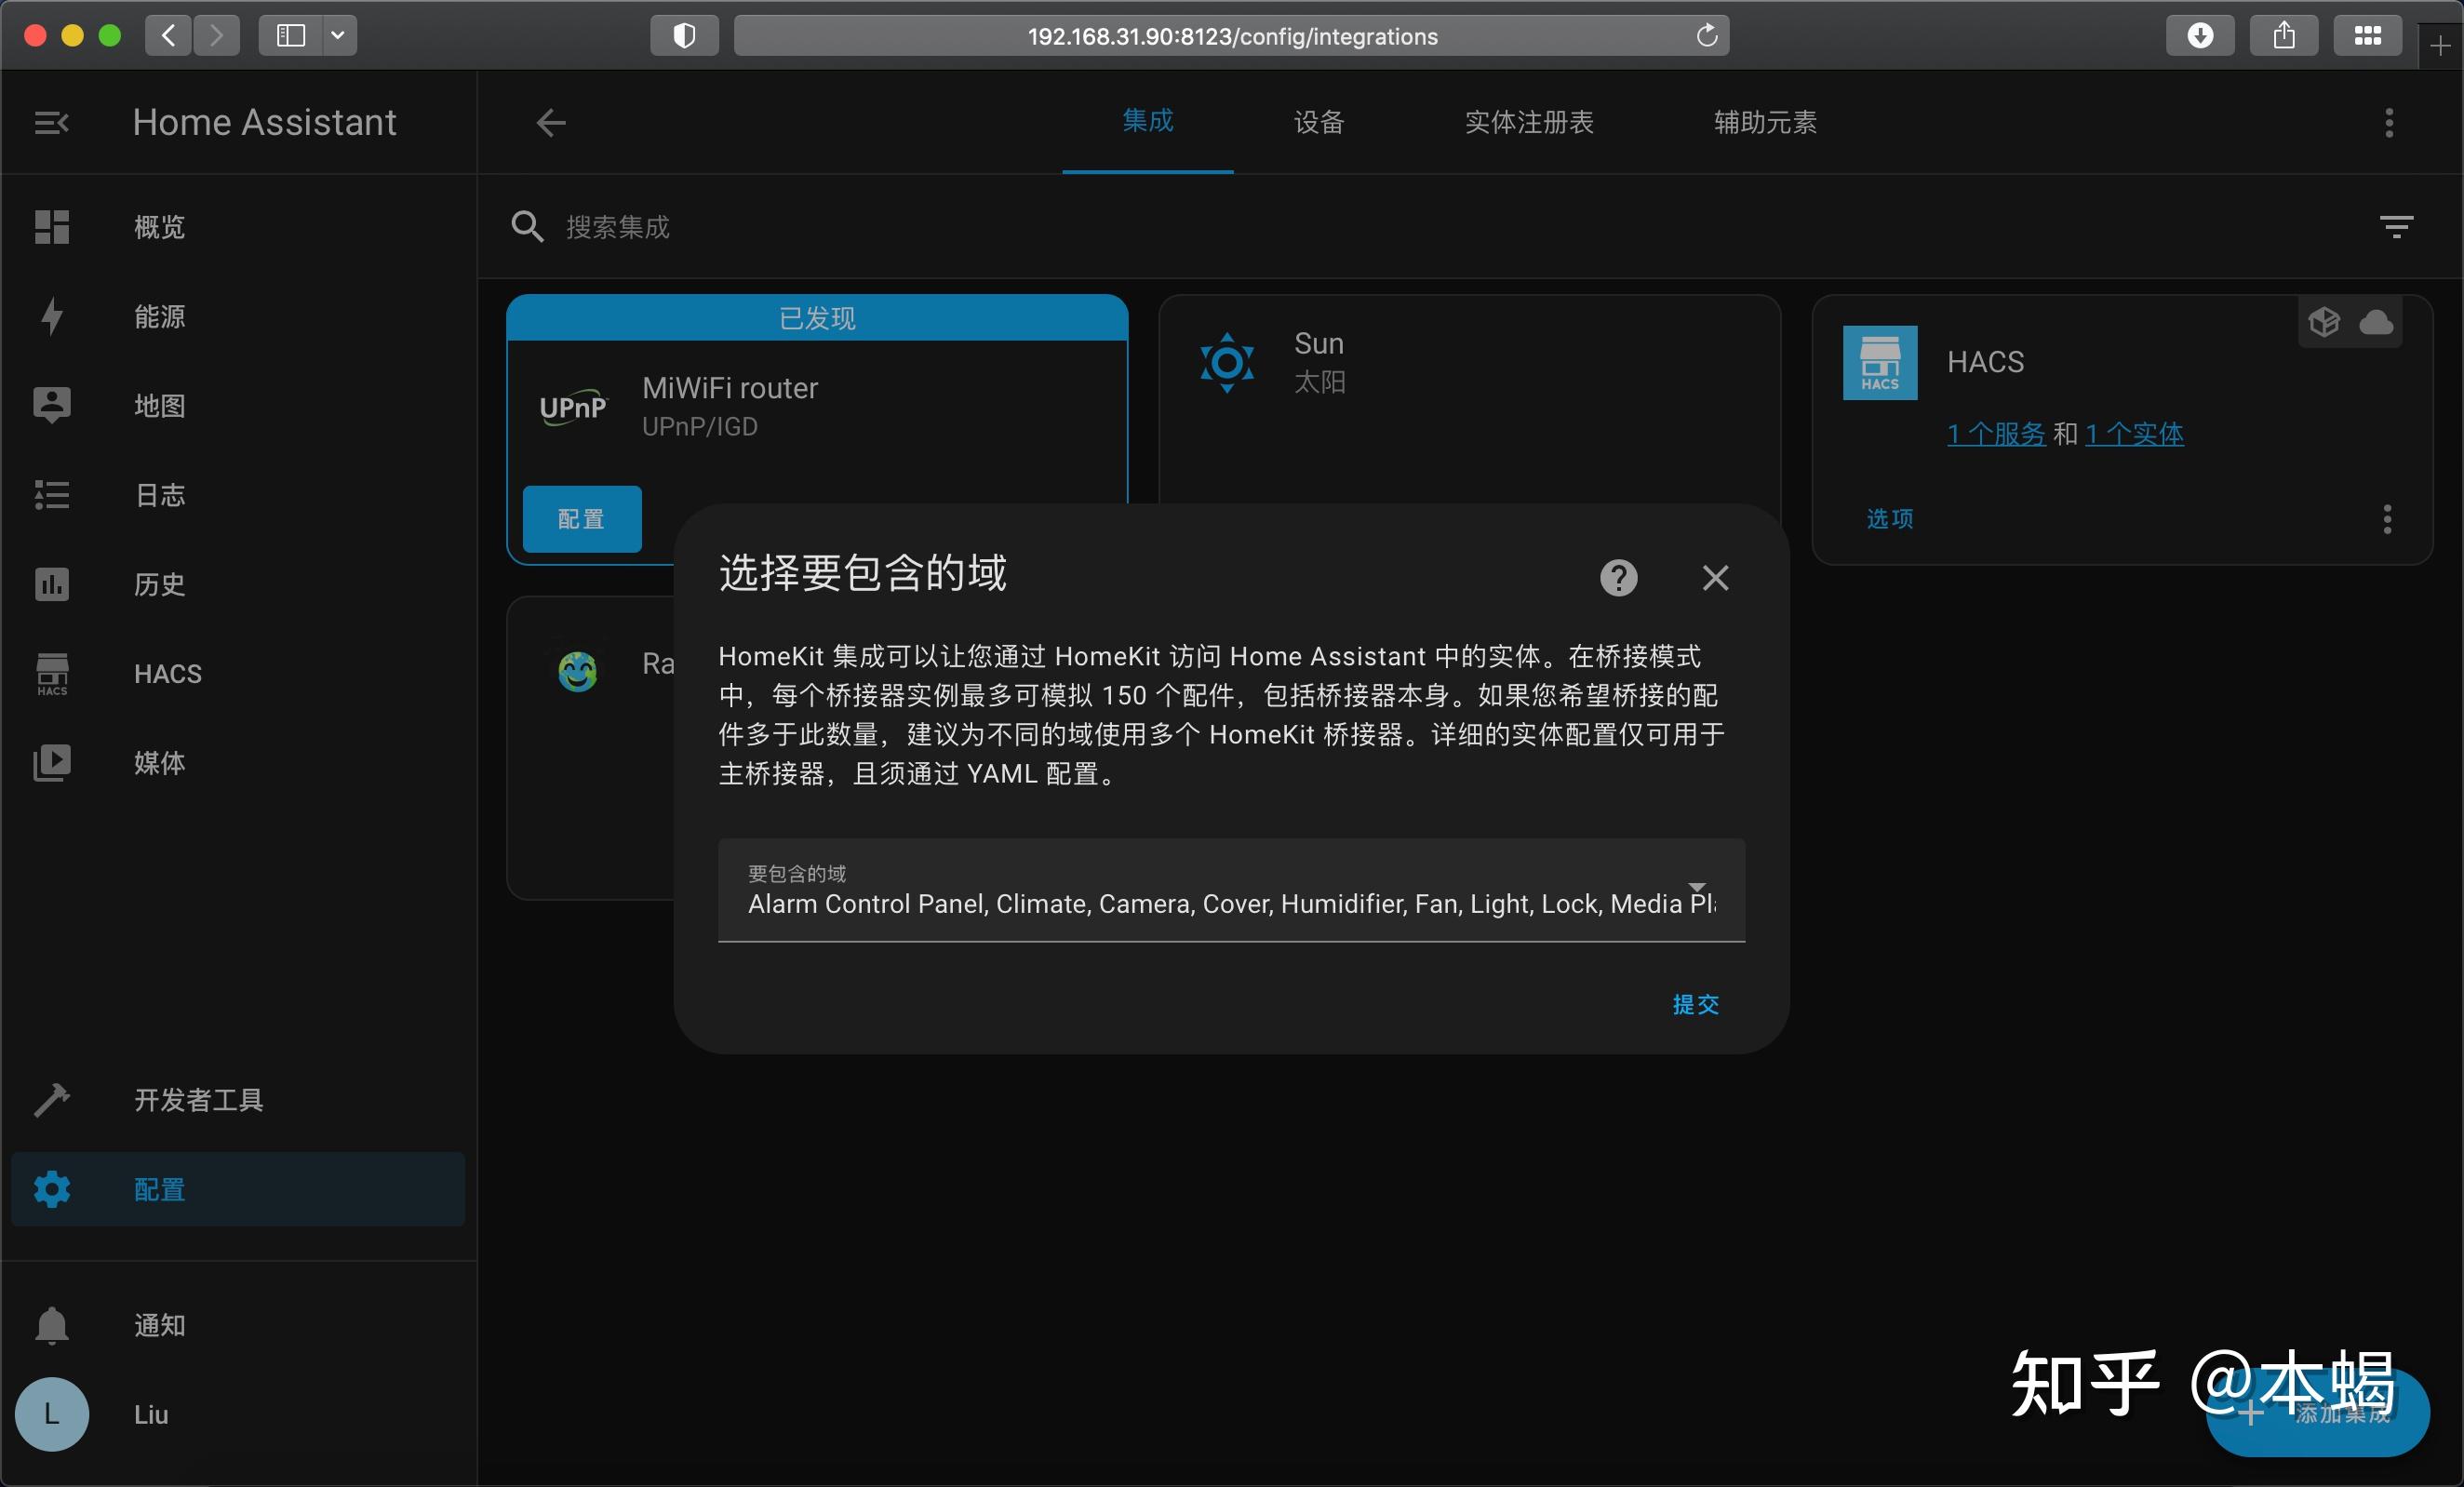The height and width of the screenshot is (1487, 2464).
Task: Click the filter icon beside the search bar
Action: (x=2397, y=226)
